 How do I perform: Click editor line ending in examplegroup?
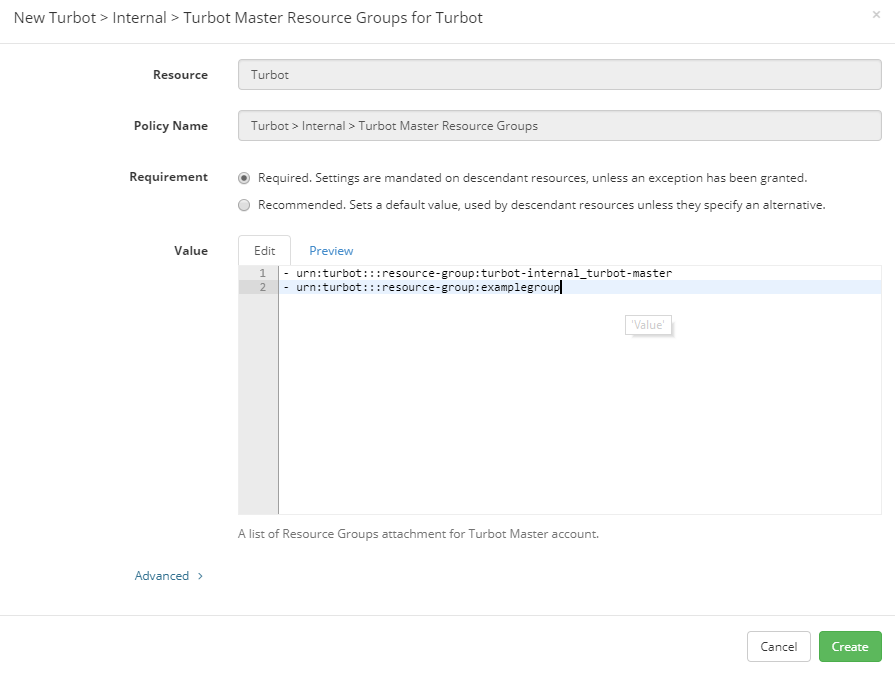pos(422,287)
